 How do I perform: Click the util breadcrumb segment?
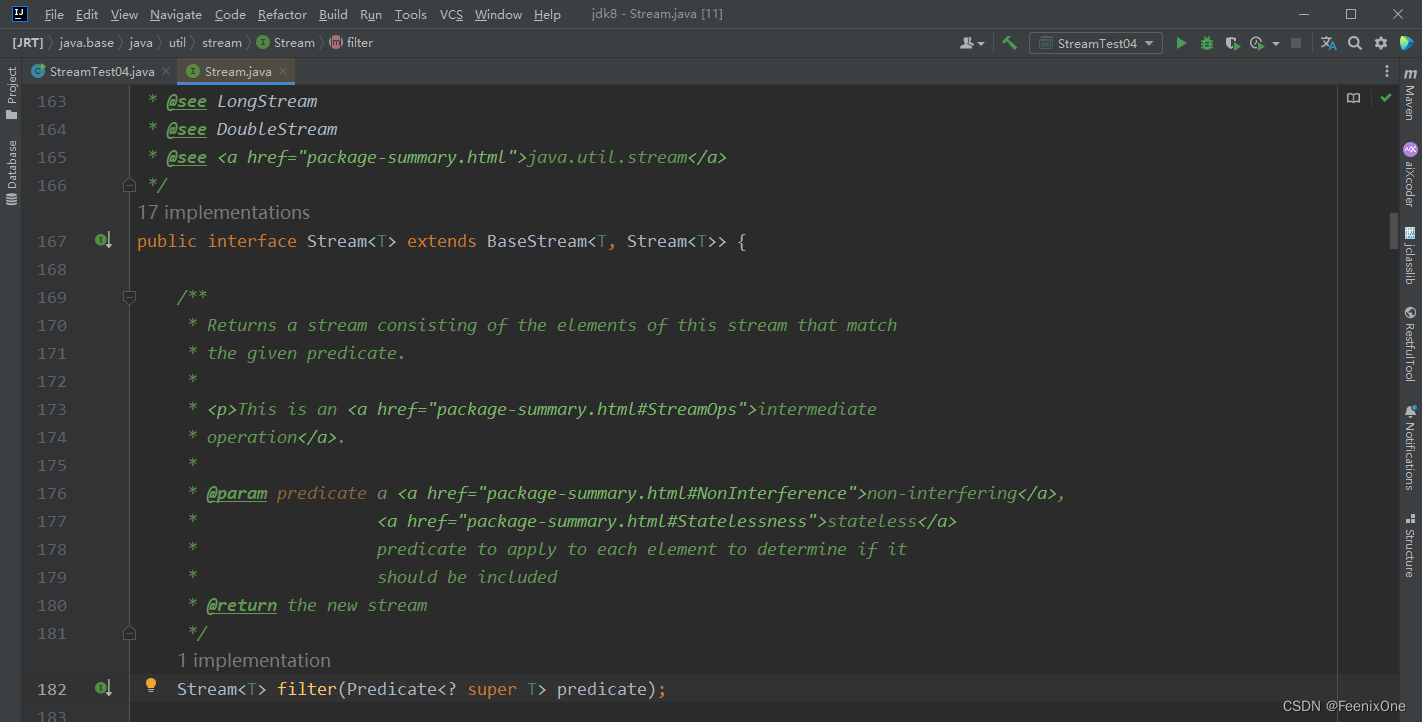(x=177, y=43)
